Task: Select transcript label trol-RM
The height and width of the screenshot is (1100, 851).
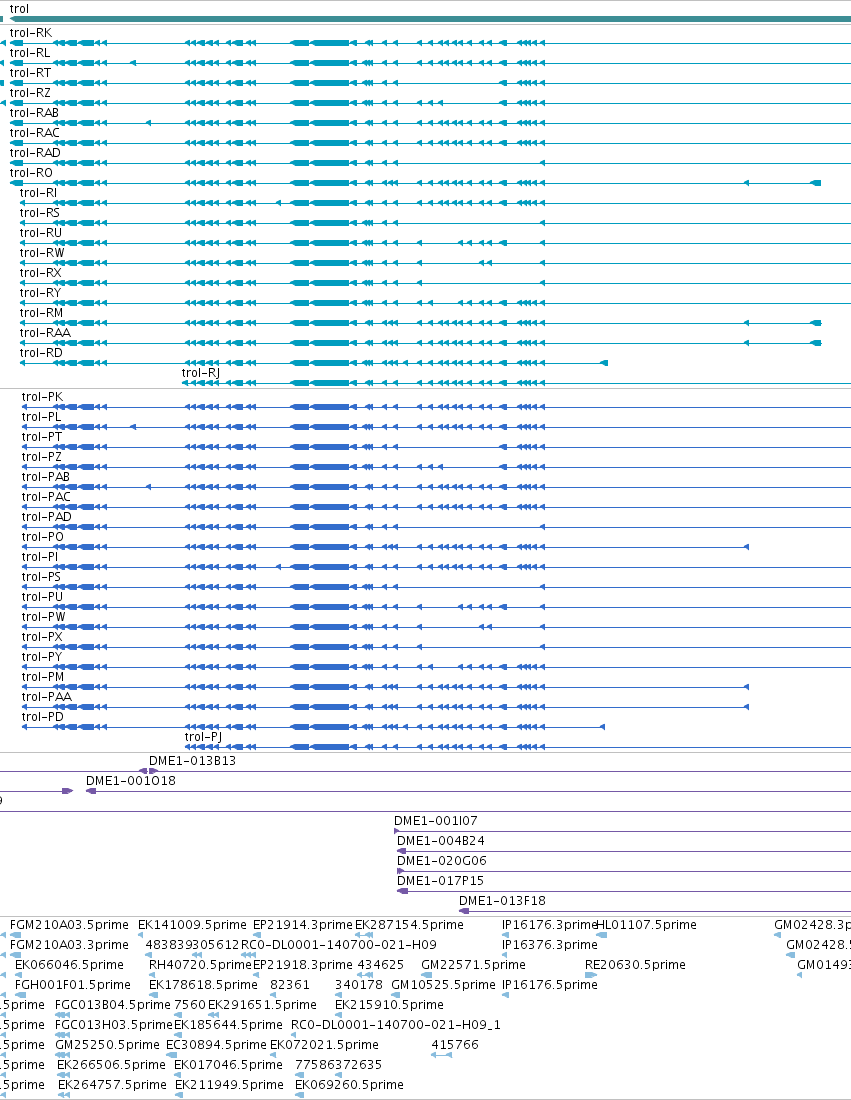Action: point(41,313)
